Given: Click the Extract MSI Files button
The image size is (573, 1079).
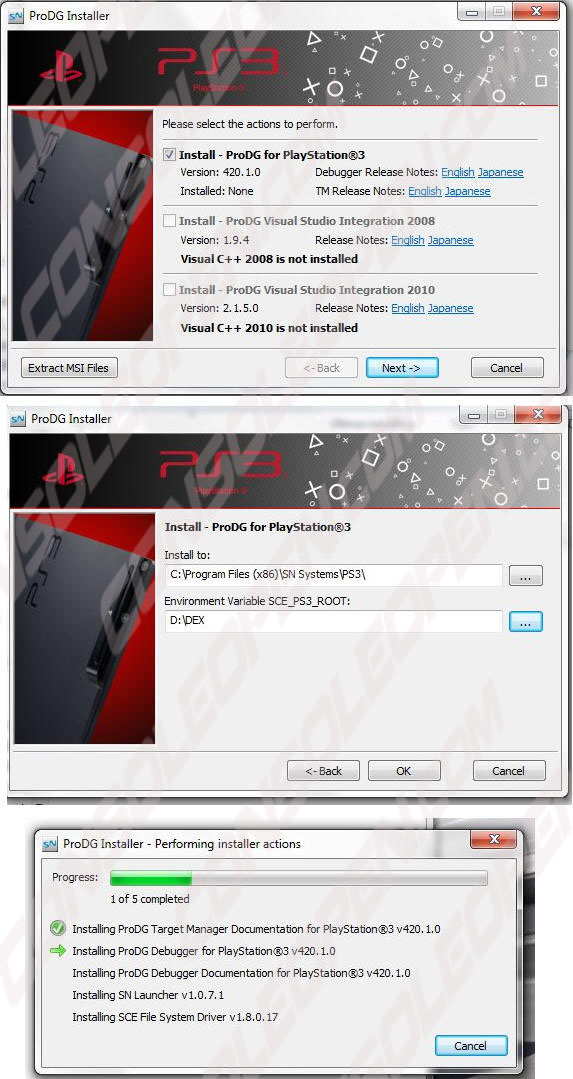Looking at the screenshot, I should click(x=69, y=367).
